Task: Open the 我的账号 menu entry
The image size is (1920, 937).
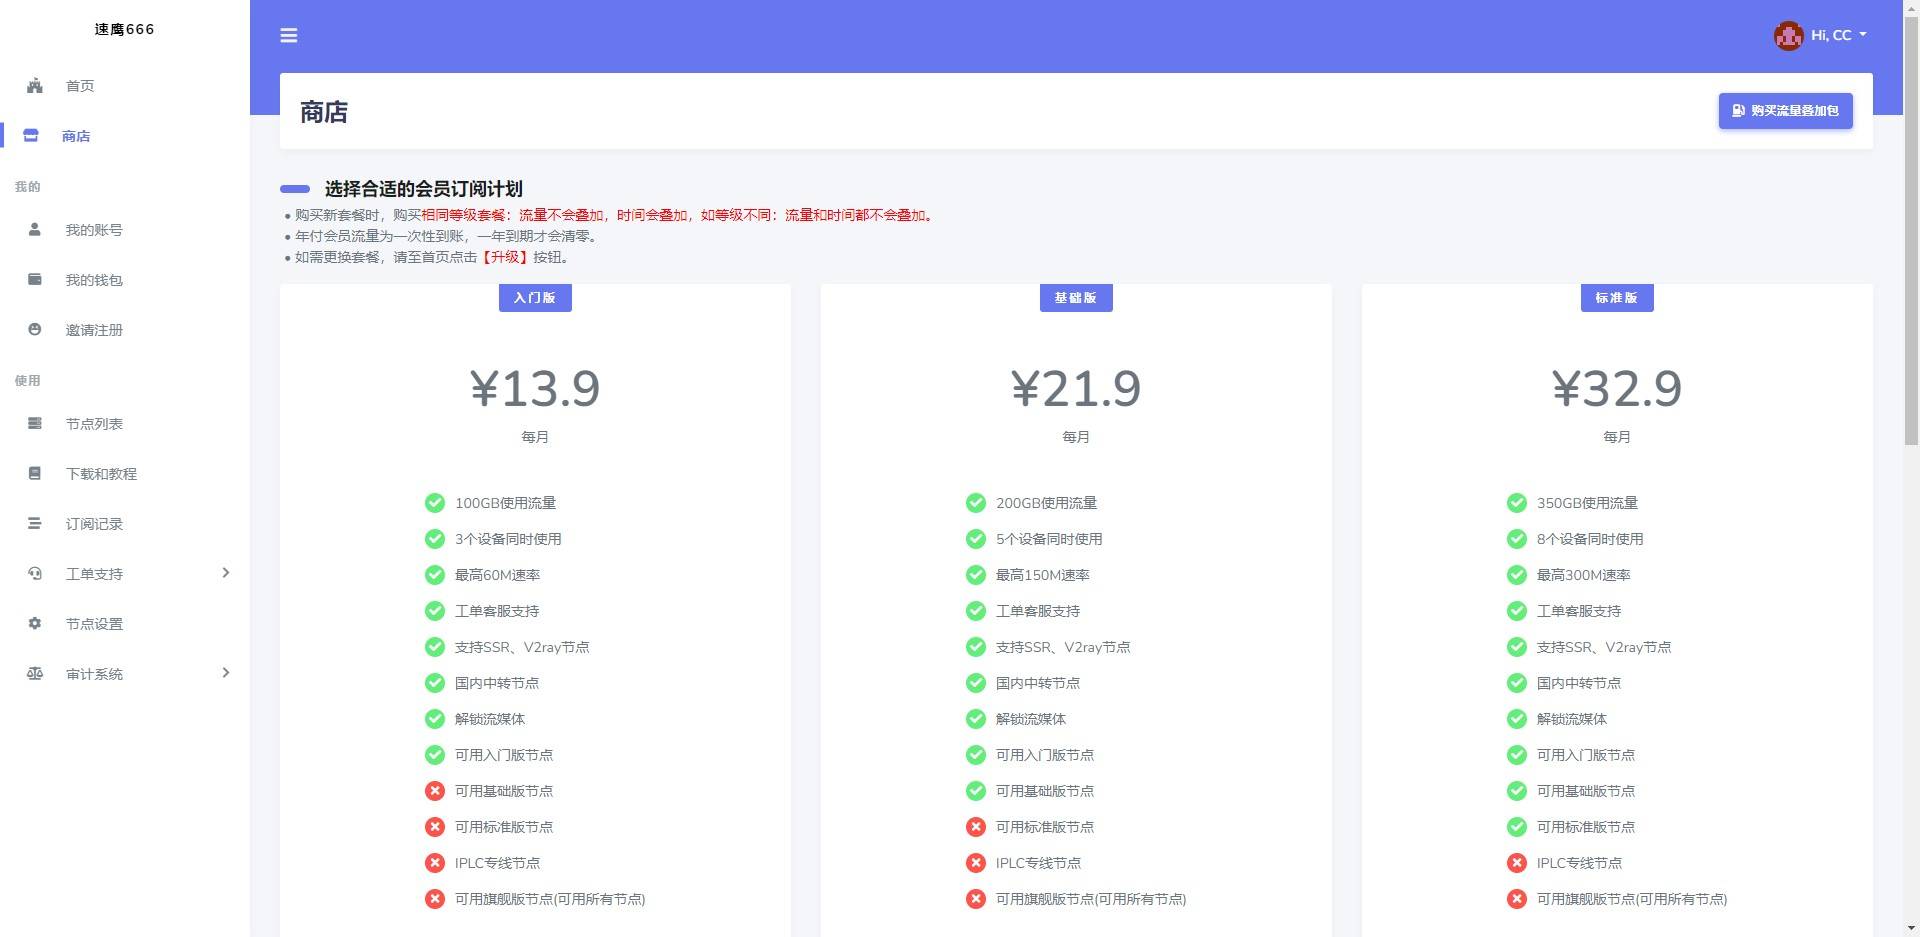Action: (x=93, y=230)
